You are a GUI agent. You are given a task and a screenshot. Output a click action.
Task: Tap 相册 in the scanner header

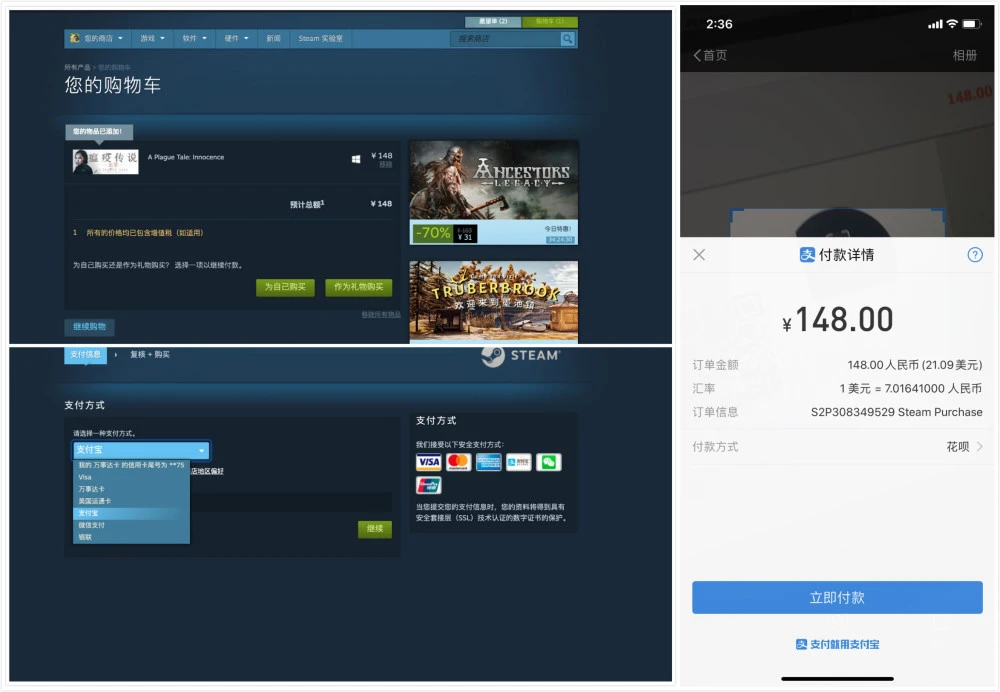click(x=965, y=55)
